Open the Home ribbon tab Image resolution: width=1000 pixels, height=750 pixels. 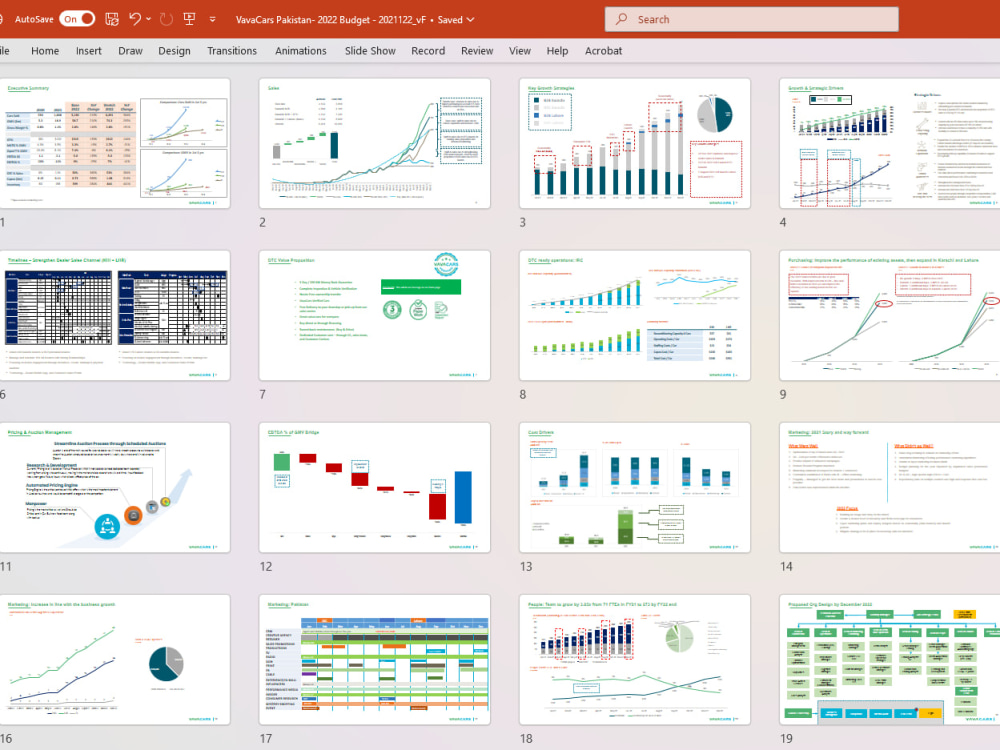[45, 51]
